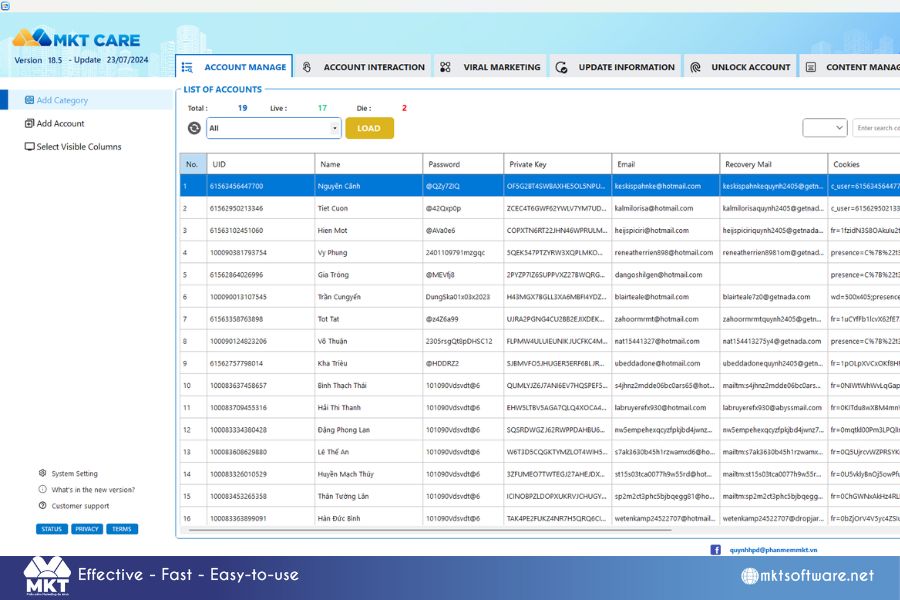Switch to Account Interaction tab
Viewport: 900px width, 600px height.
(364, 67)
